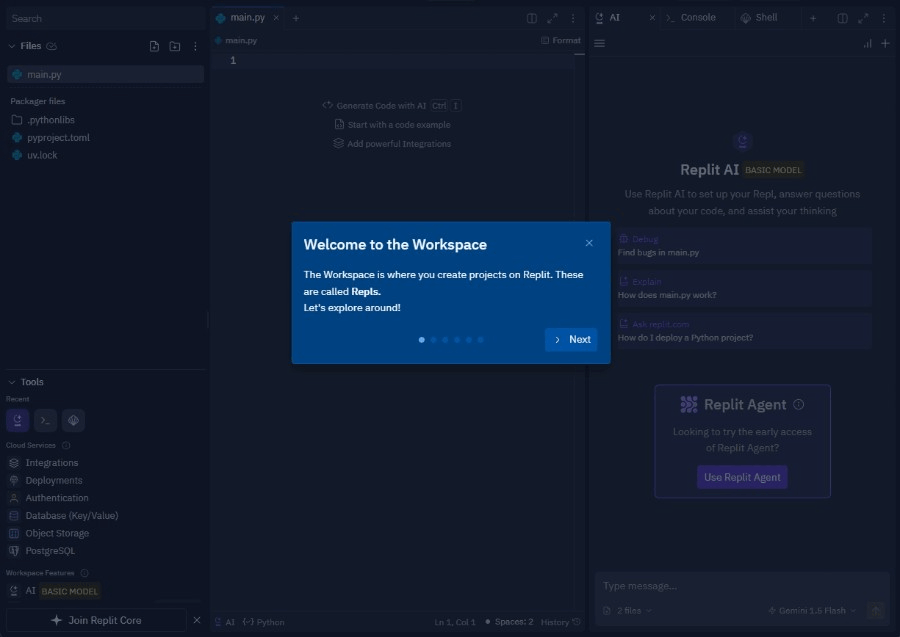
Task: Add a new tab in editor pane
Action: click(296, 18)
